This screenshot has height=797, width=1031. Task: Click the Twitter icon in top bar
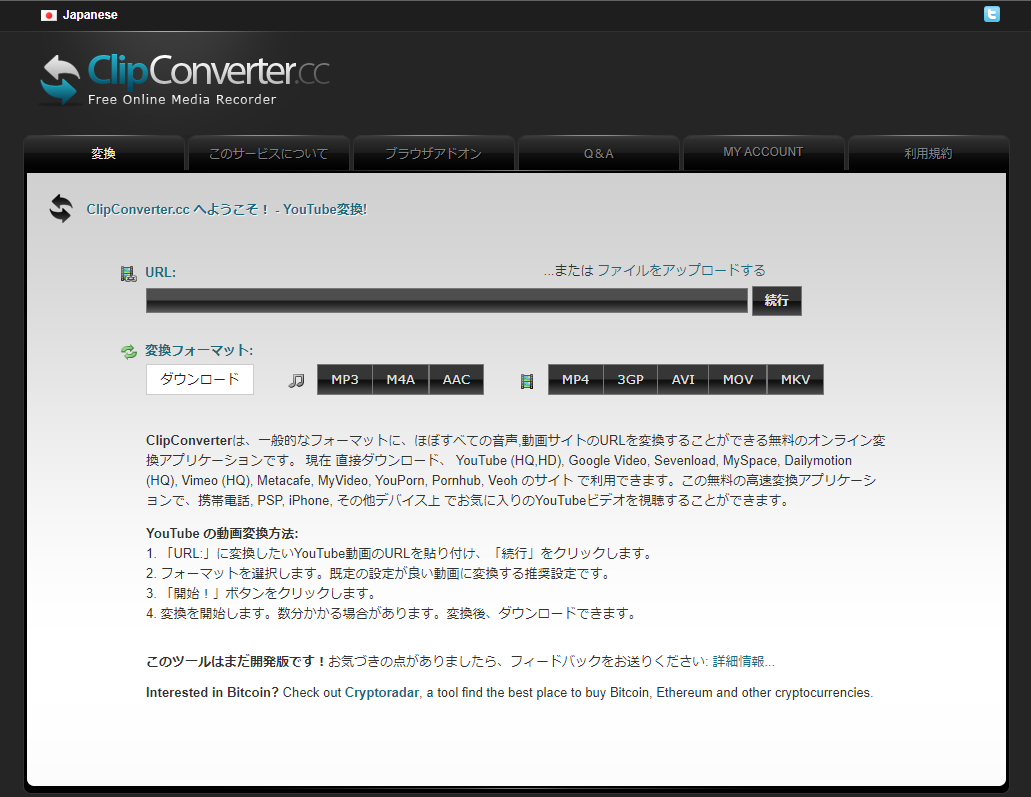[992, 14]
